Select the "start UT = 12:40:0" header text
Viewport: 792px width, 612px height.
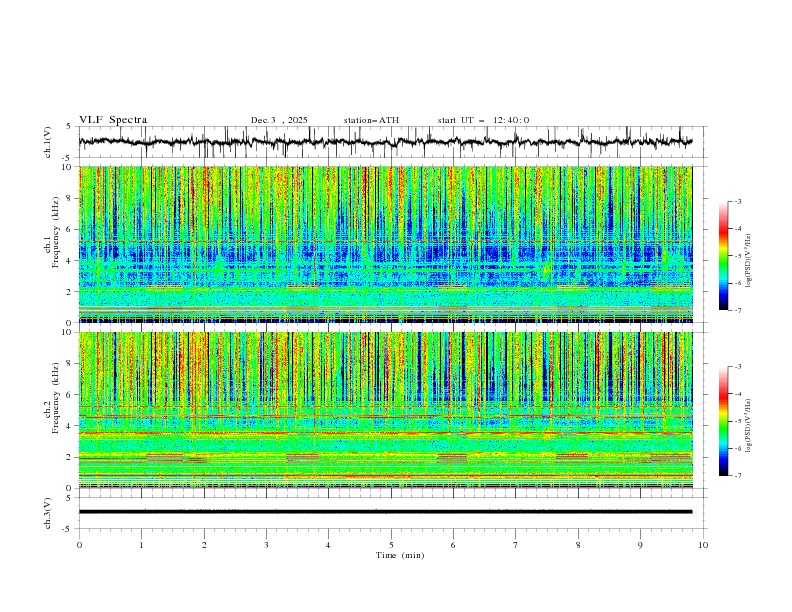coord(483,120)
